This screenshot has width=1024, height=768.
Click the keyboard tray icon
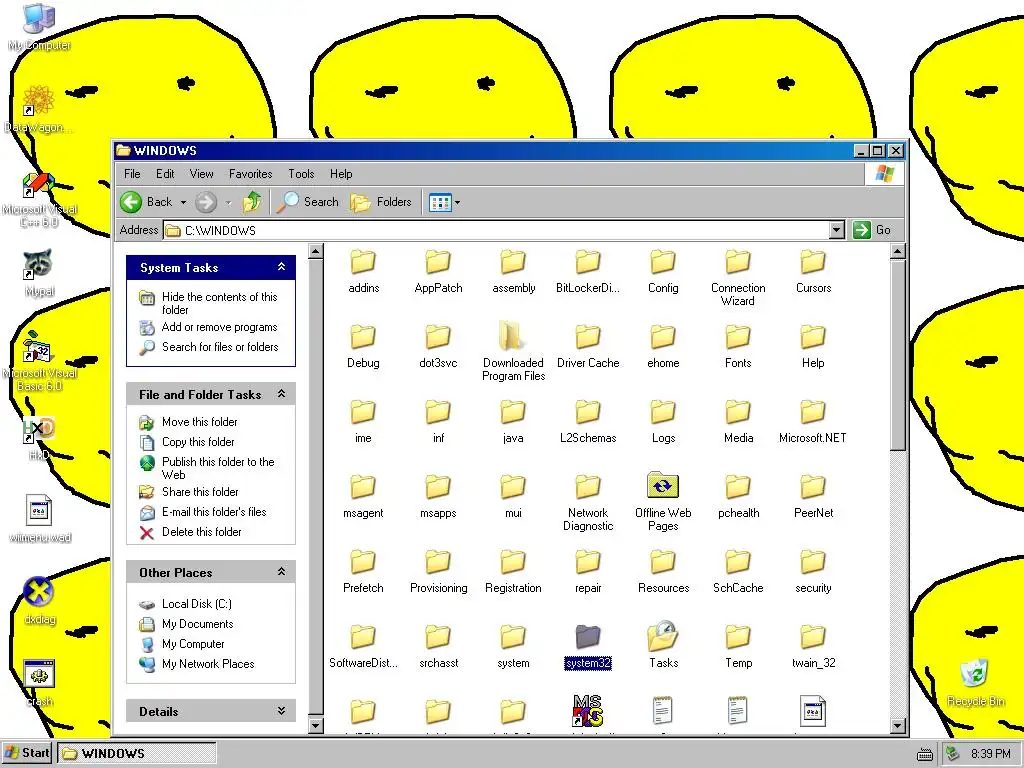(925, 754)
